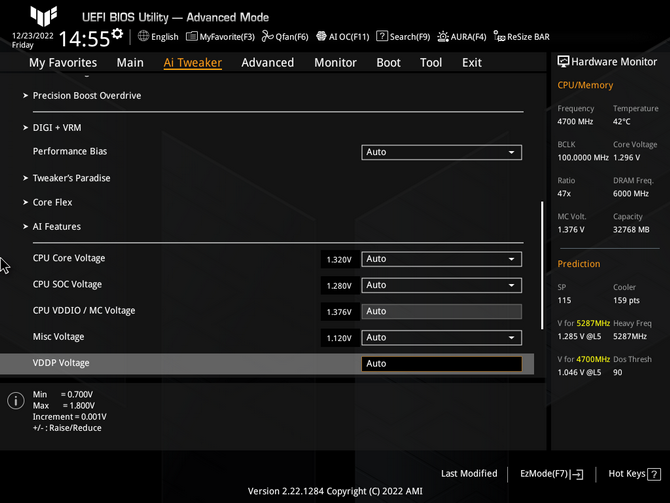This screenshot has width=670, height=503.
Task: Click the 1.120V Misc Voltage value
Action: point(339,338)
